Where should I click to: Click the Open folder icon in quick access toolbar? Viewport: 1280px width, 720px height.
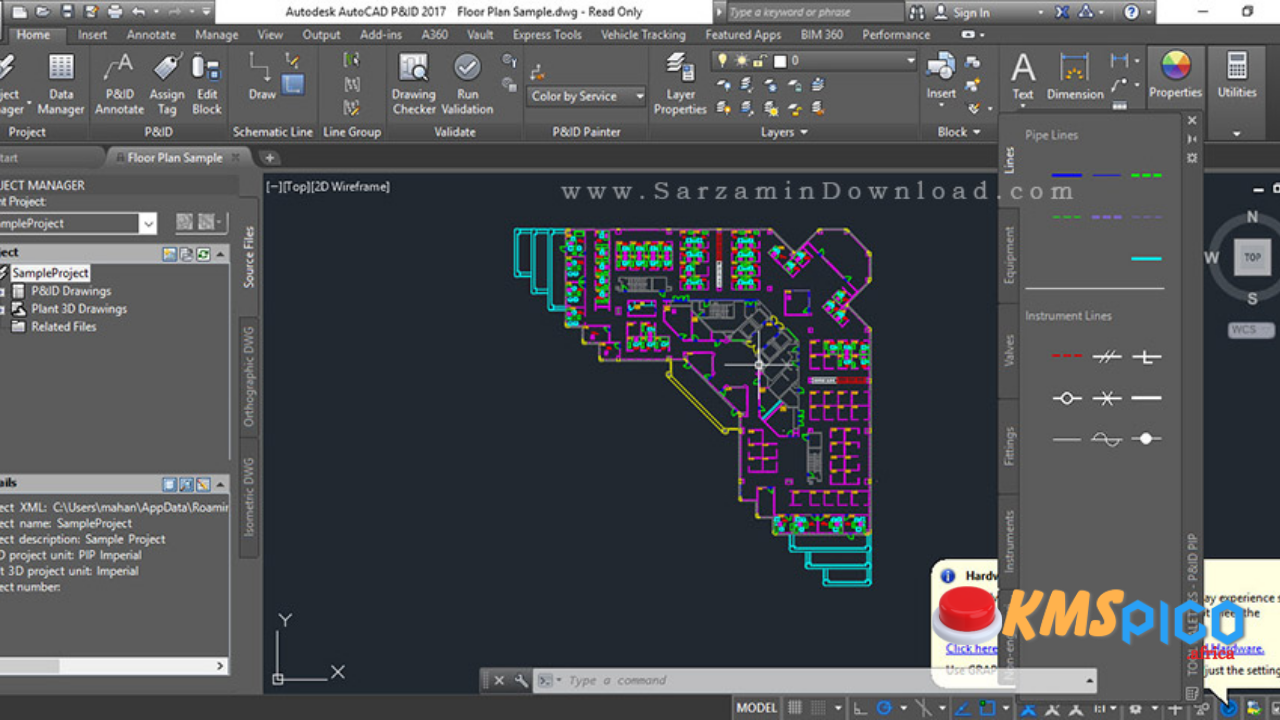tap(43, 12)
